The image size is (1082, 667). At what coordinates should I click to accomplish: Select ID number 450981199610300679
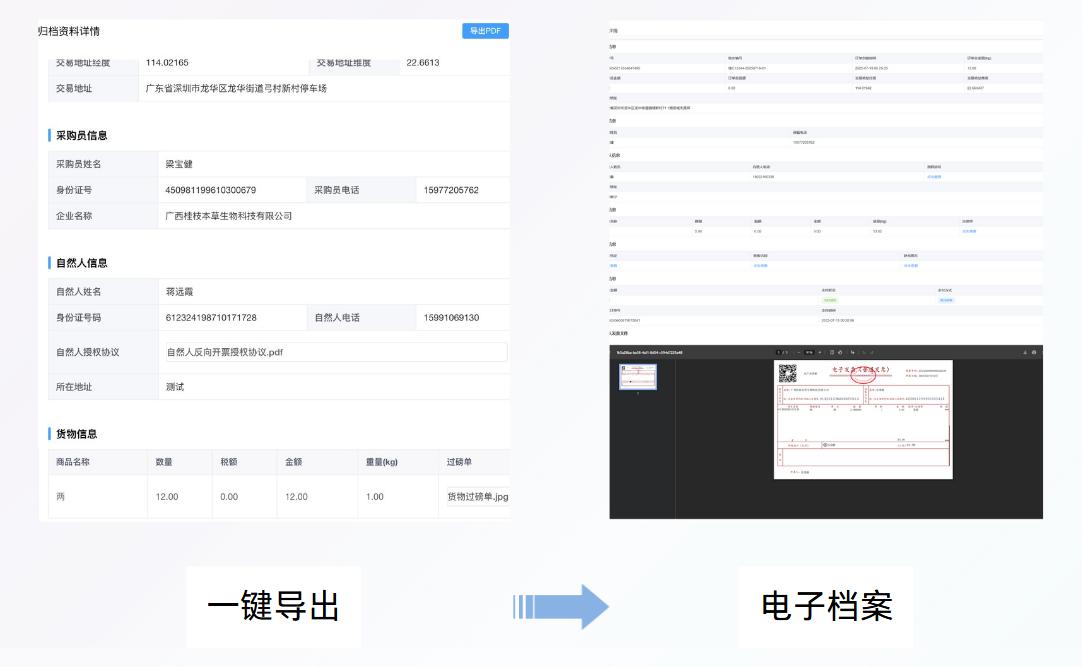(x=210, y=190)
